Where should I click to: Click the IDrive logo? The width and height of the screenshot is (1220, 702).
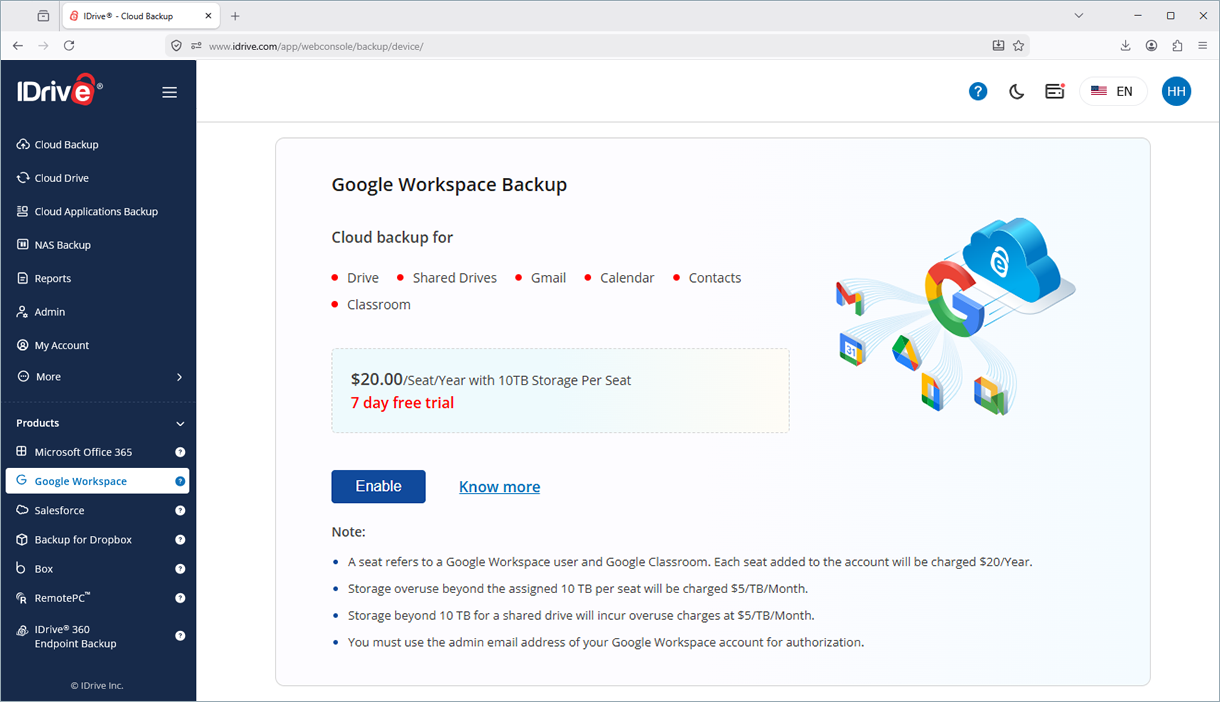(x=59, y=90)
